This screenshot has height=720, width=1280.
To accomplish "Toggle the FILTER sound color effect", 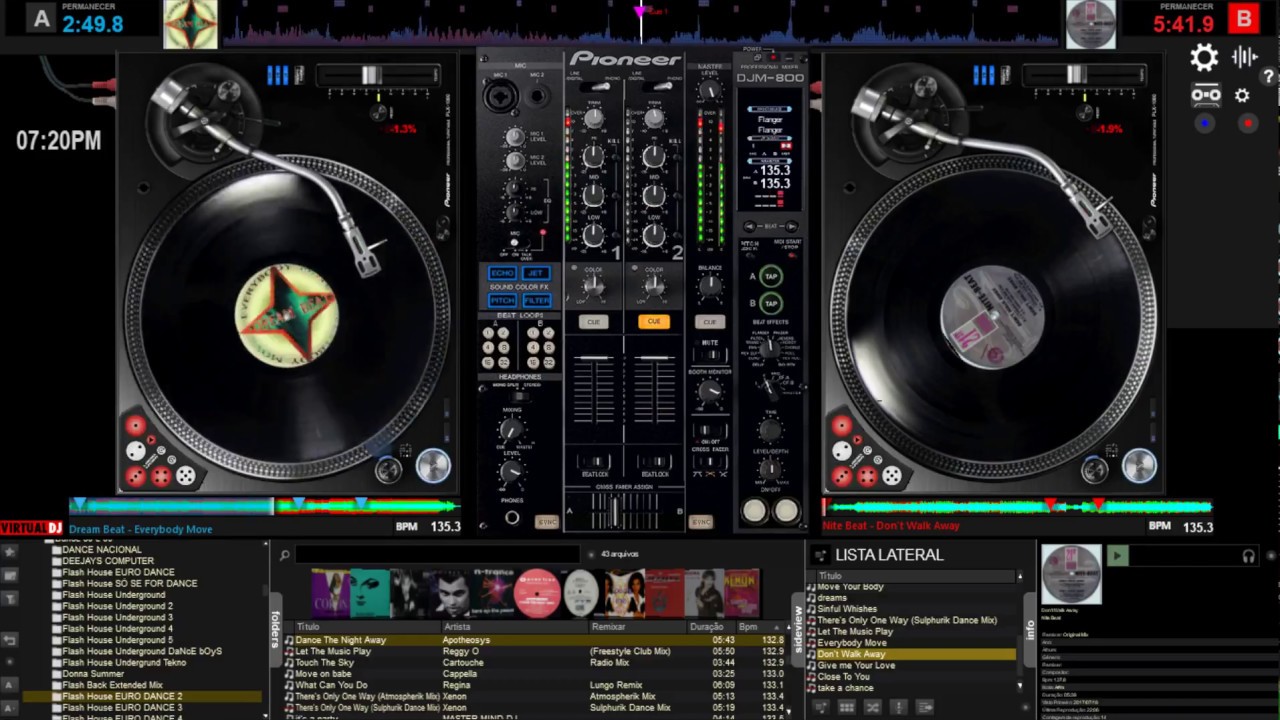I will (536, 300).
